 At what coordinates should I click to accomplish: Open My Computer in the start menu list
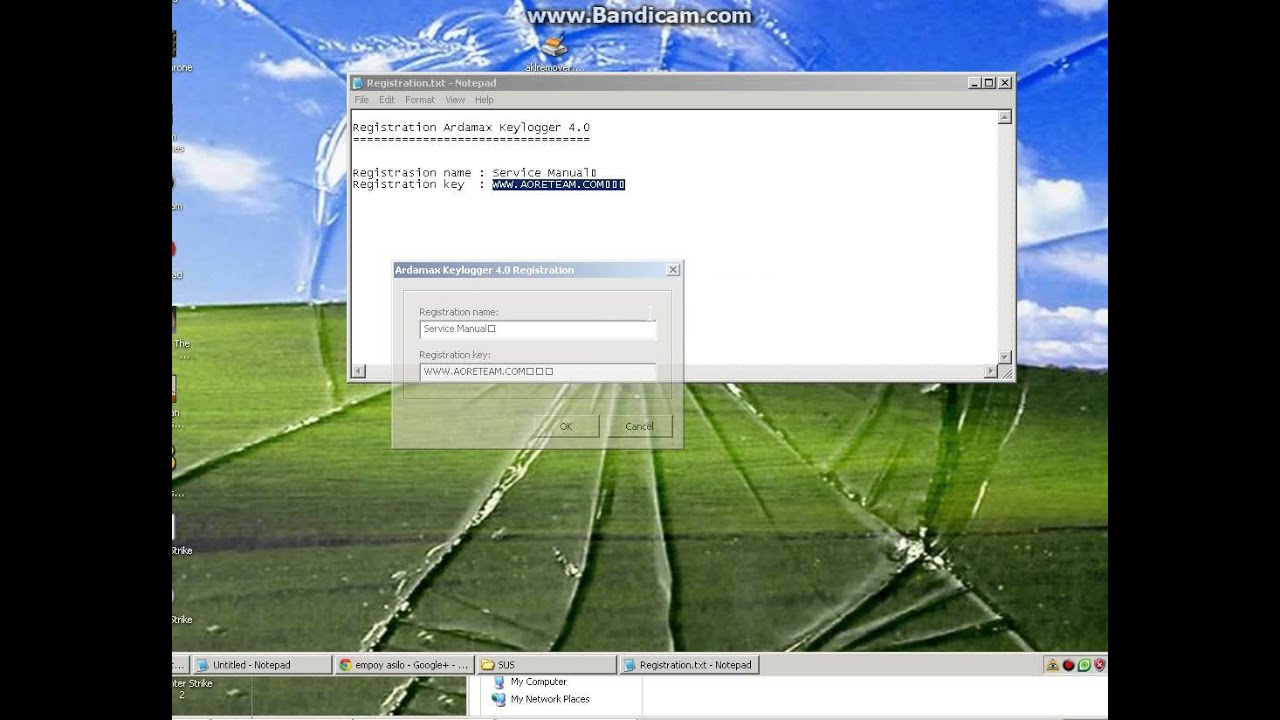(529, 682)
